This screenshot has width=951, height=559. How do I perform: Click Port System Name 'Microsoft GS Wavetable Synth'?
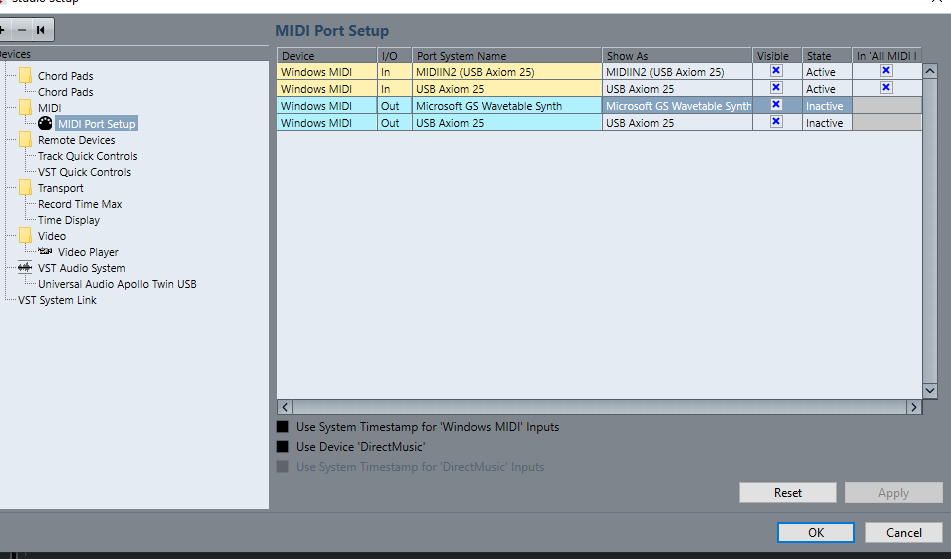(506, 105)
